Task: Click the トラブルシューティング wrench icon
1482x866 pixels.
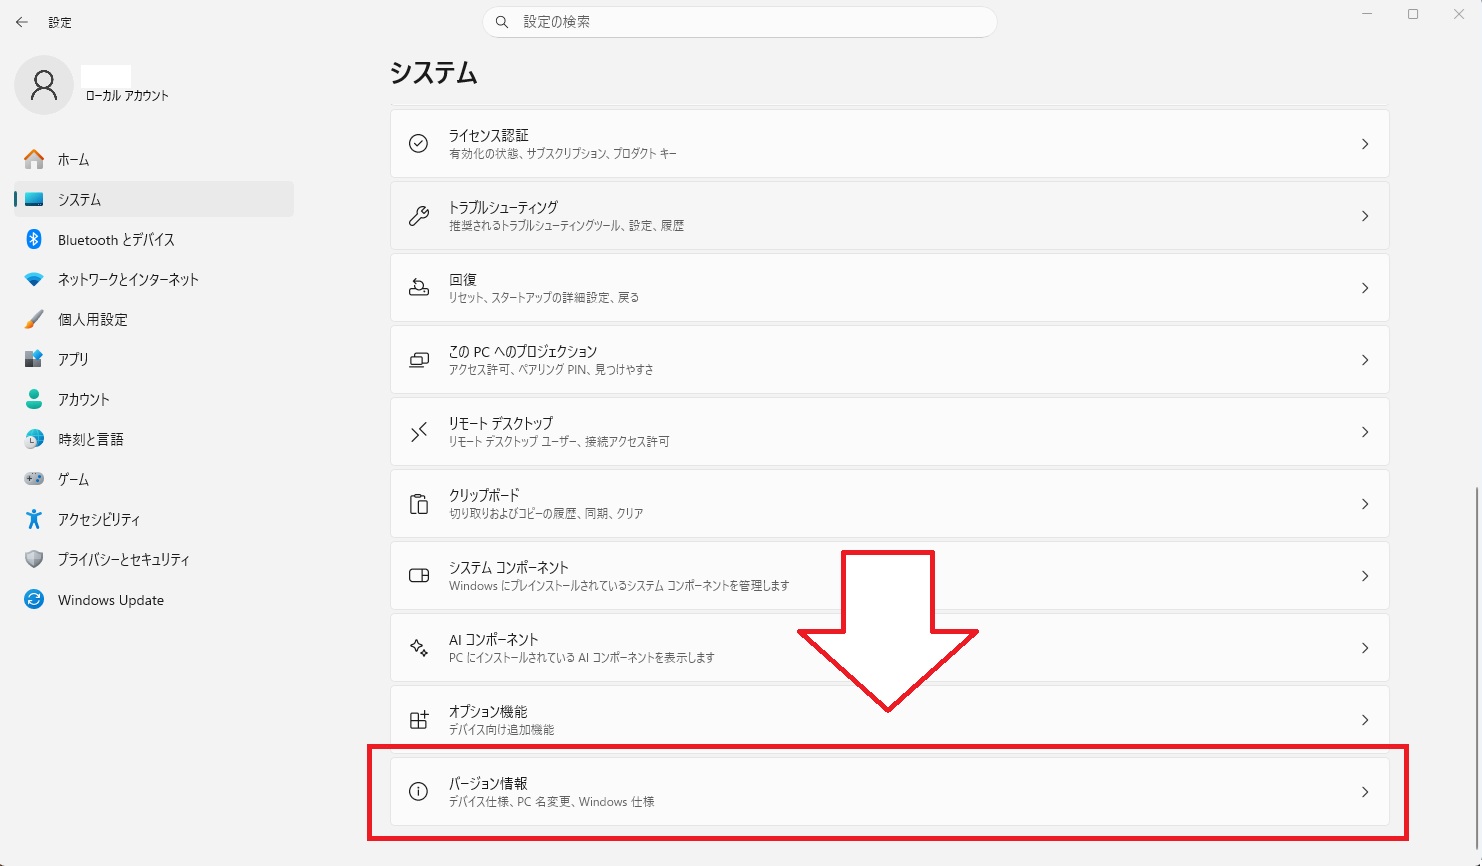Action: [x=419, y=216]
